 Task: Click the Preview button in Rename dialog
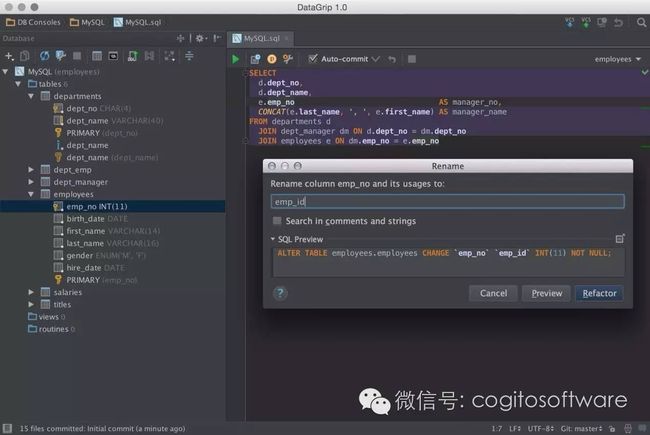546,293
